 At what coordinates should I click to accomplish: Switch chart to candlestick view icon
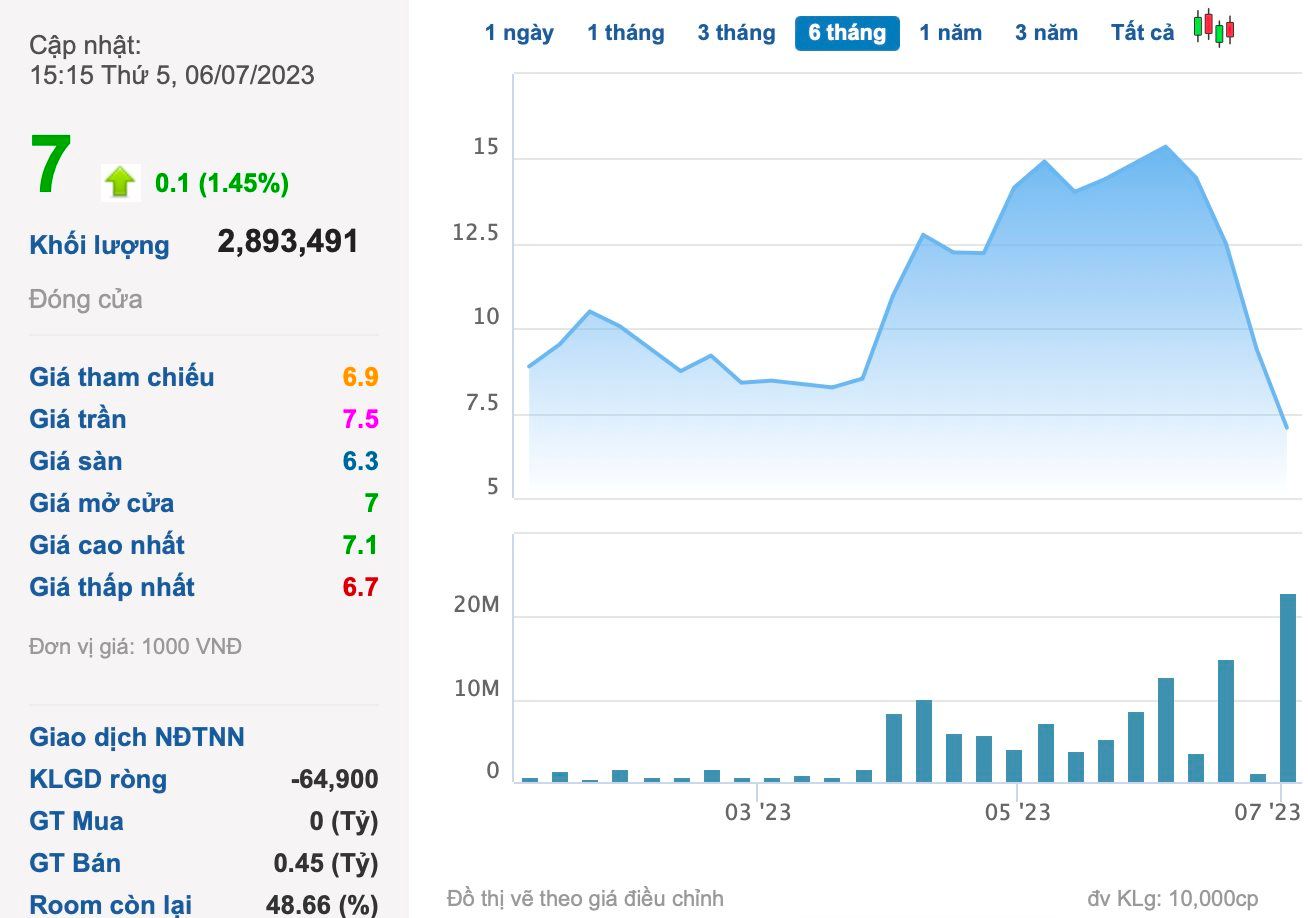point(1215,29)
